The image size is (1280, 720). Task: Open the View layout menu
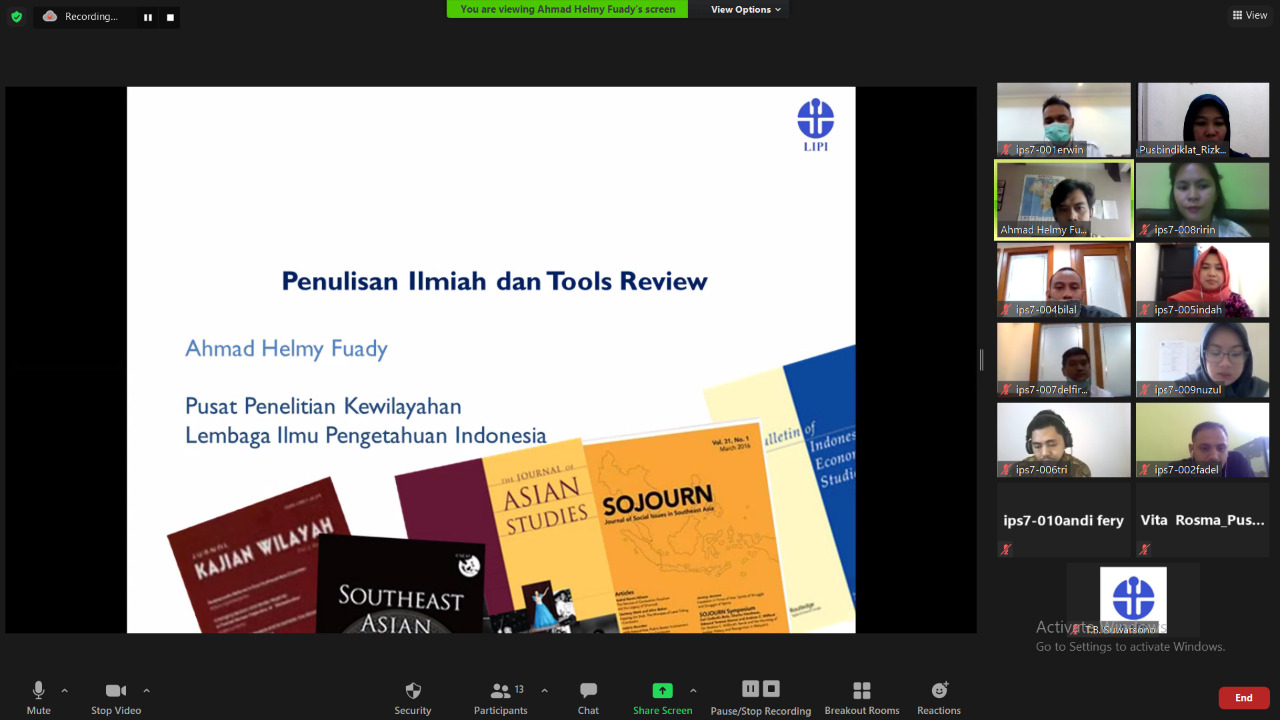tap(1250, 15)
